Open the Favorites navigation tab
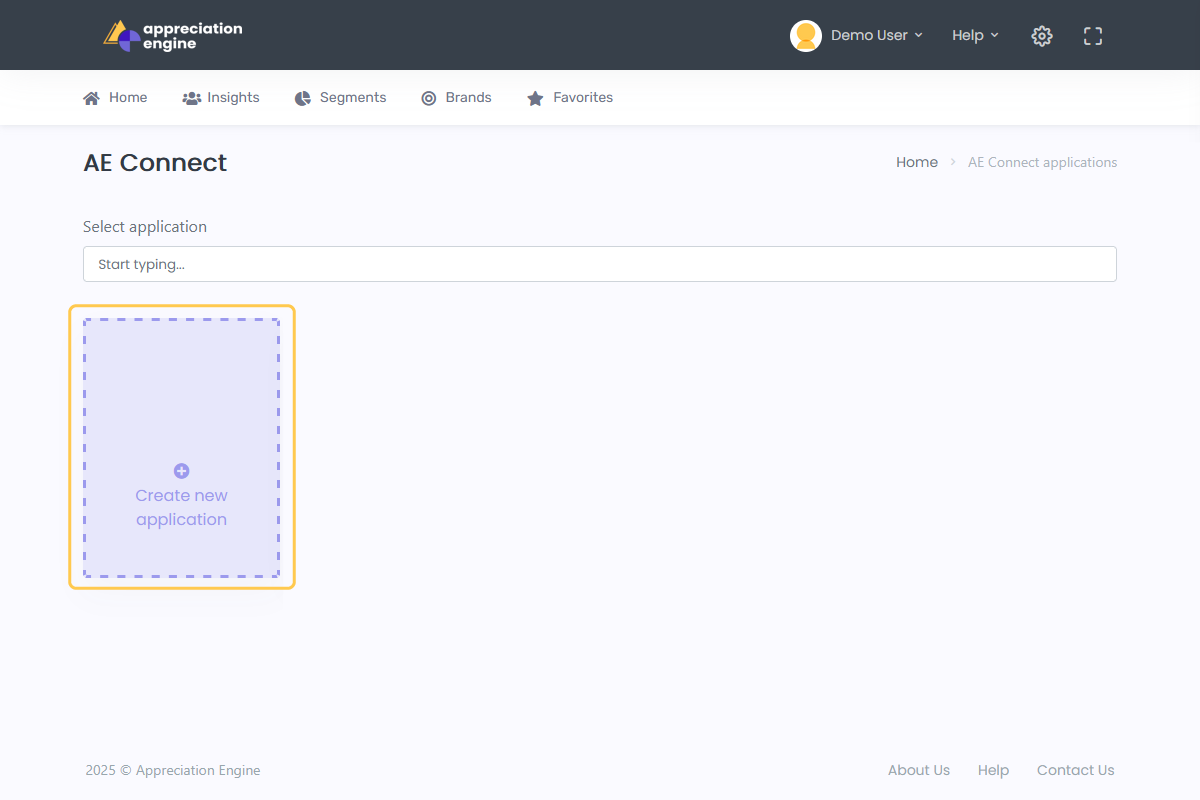 pyautogui.click(x=570, y=98)
